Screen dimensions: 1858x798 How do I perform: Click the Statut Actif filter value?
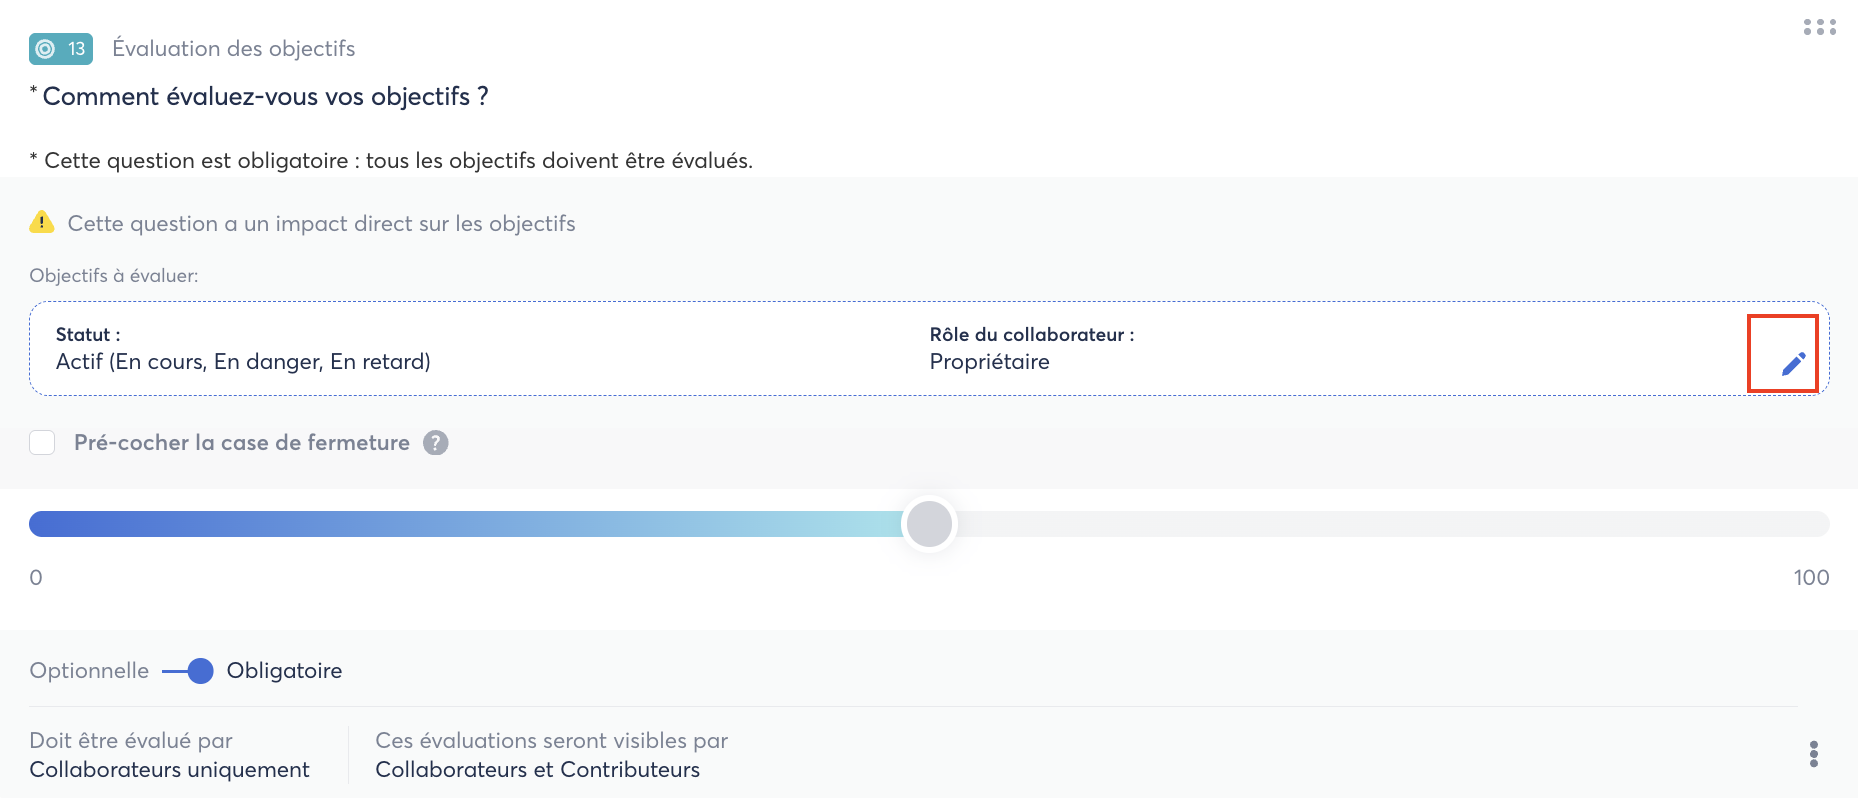pos(243,362)
